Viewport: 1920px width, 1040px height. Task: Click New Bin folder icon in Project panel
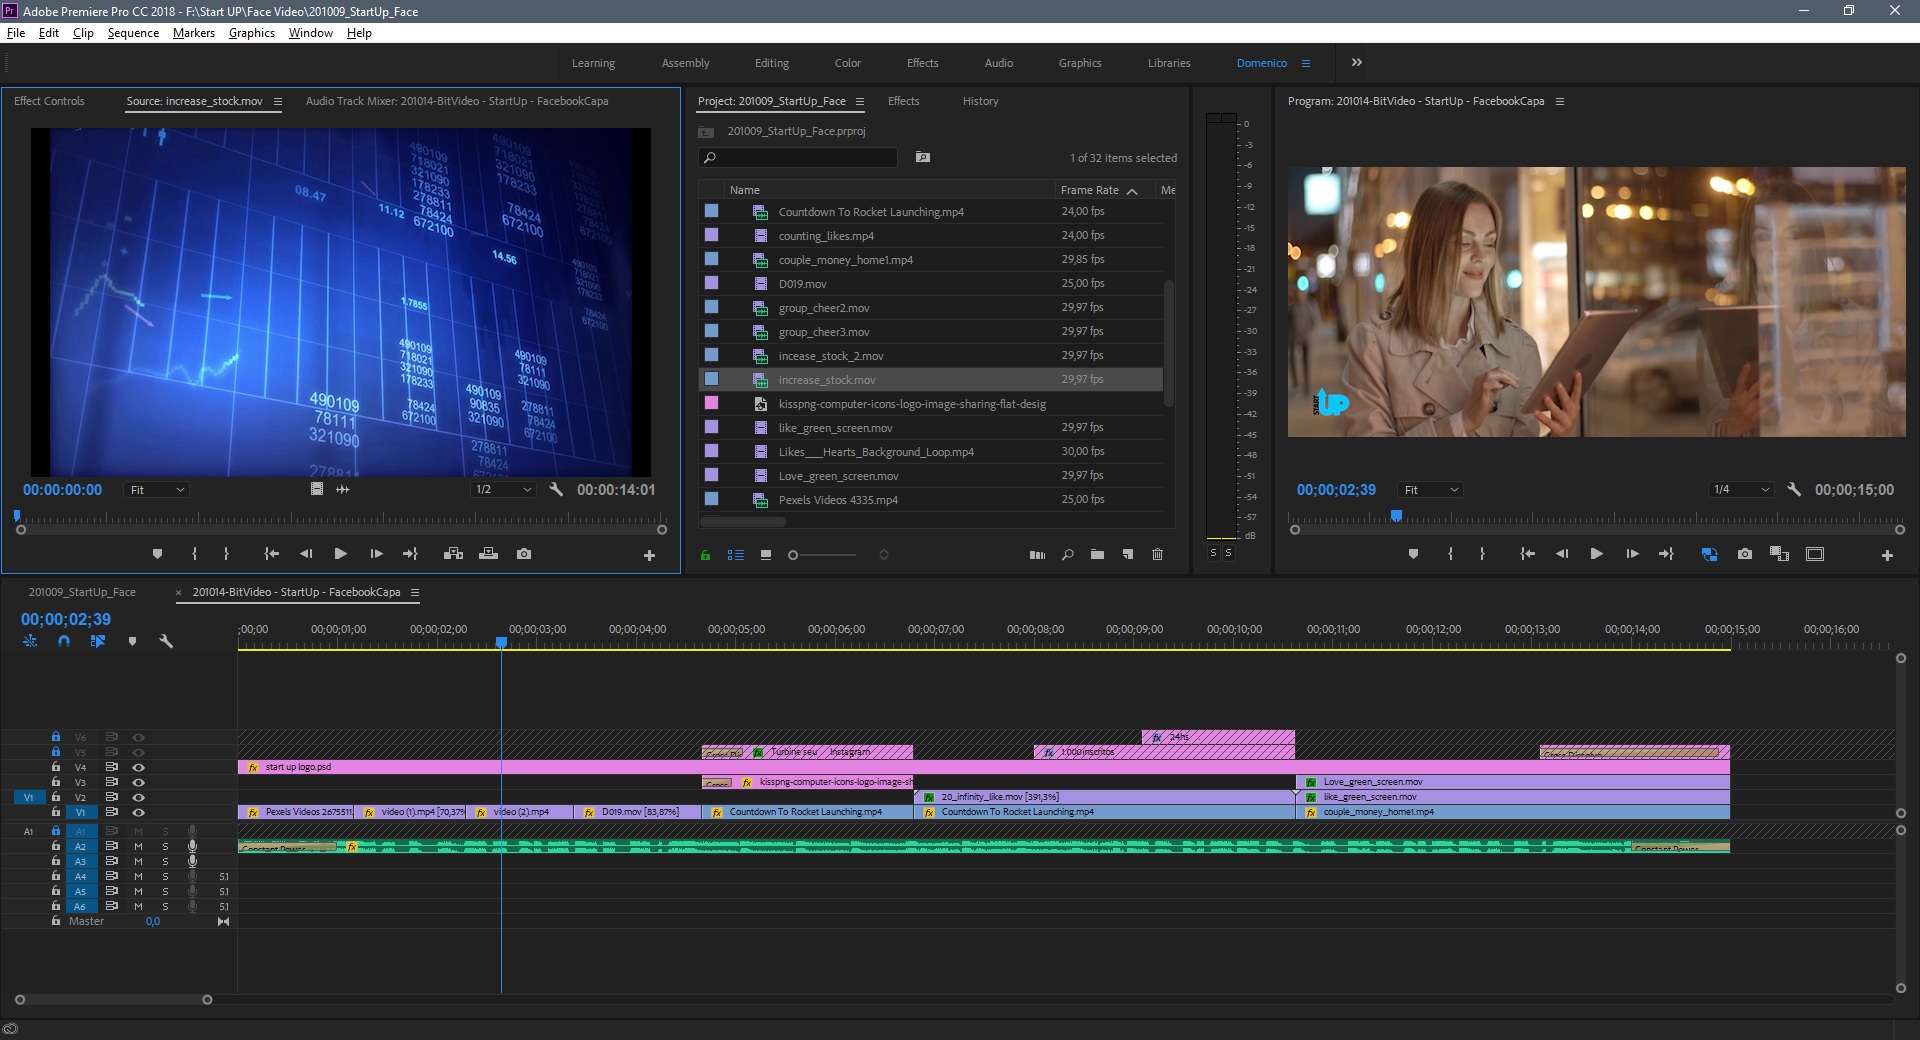[1097, 555]
